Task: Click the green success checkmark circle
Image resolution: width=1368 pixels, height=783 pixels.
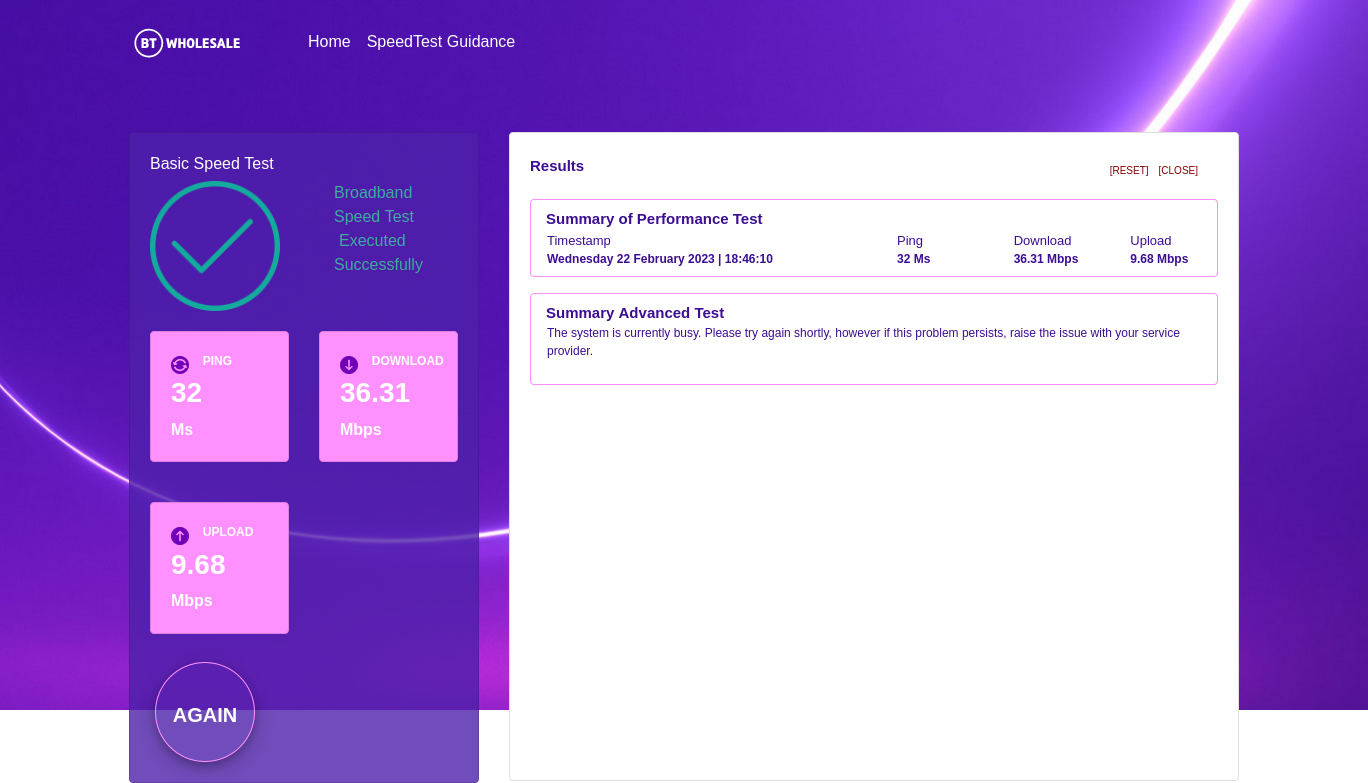Action: 215,245
